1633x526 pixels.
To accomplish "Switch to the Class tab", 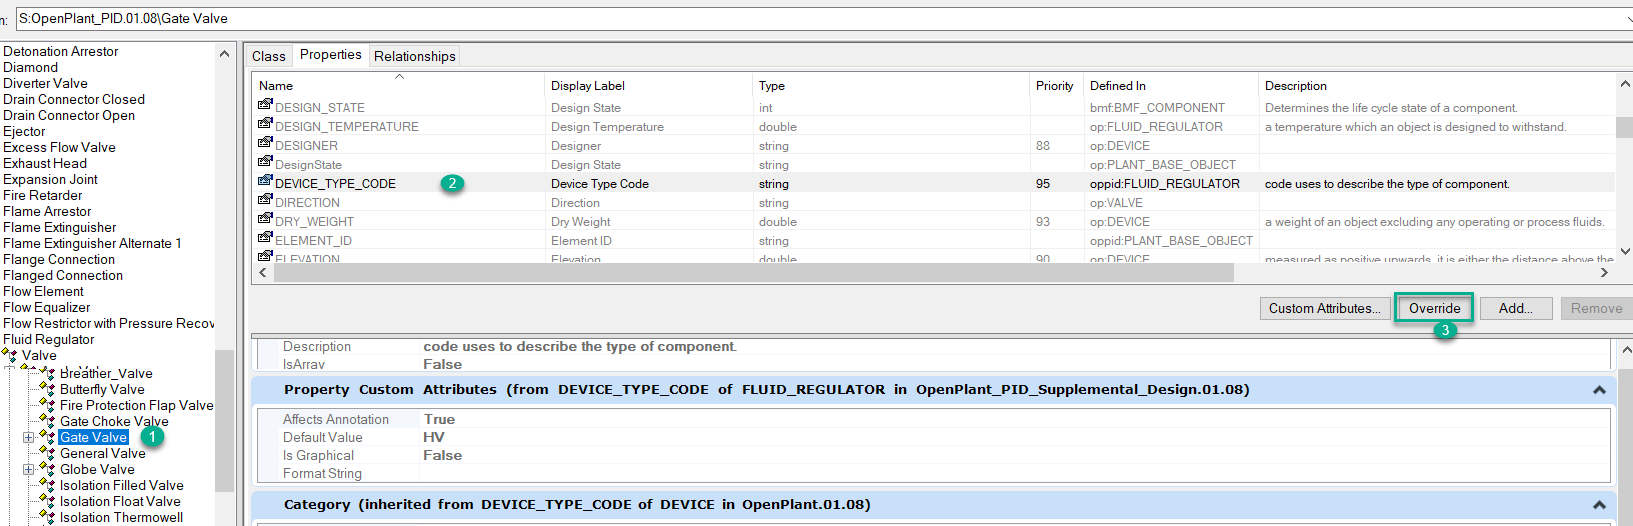I will 268,57.
